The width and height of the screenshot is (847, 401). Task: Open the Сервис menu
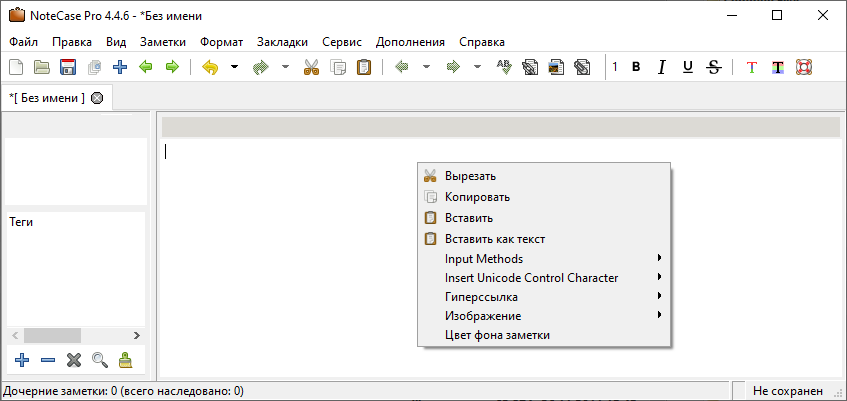click(x=342, y=42)
